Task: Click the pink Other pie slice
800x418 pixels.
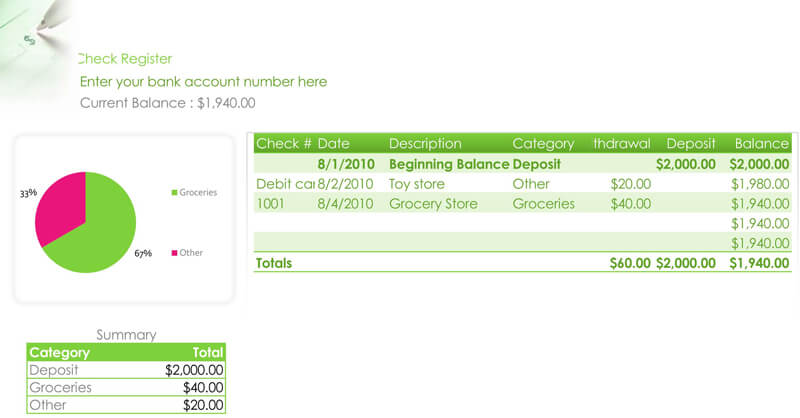Action: click(59, 204)
